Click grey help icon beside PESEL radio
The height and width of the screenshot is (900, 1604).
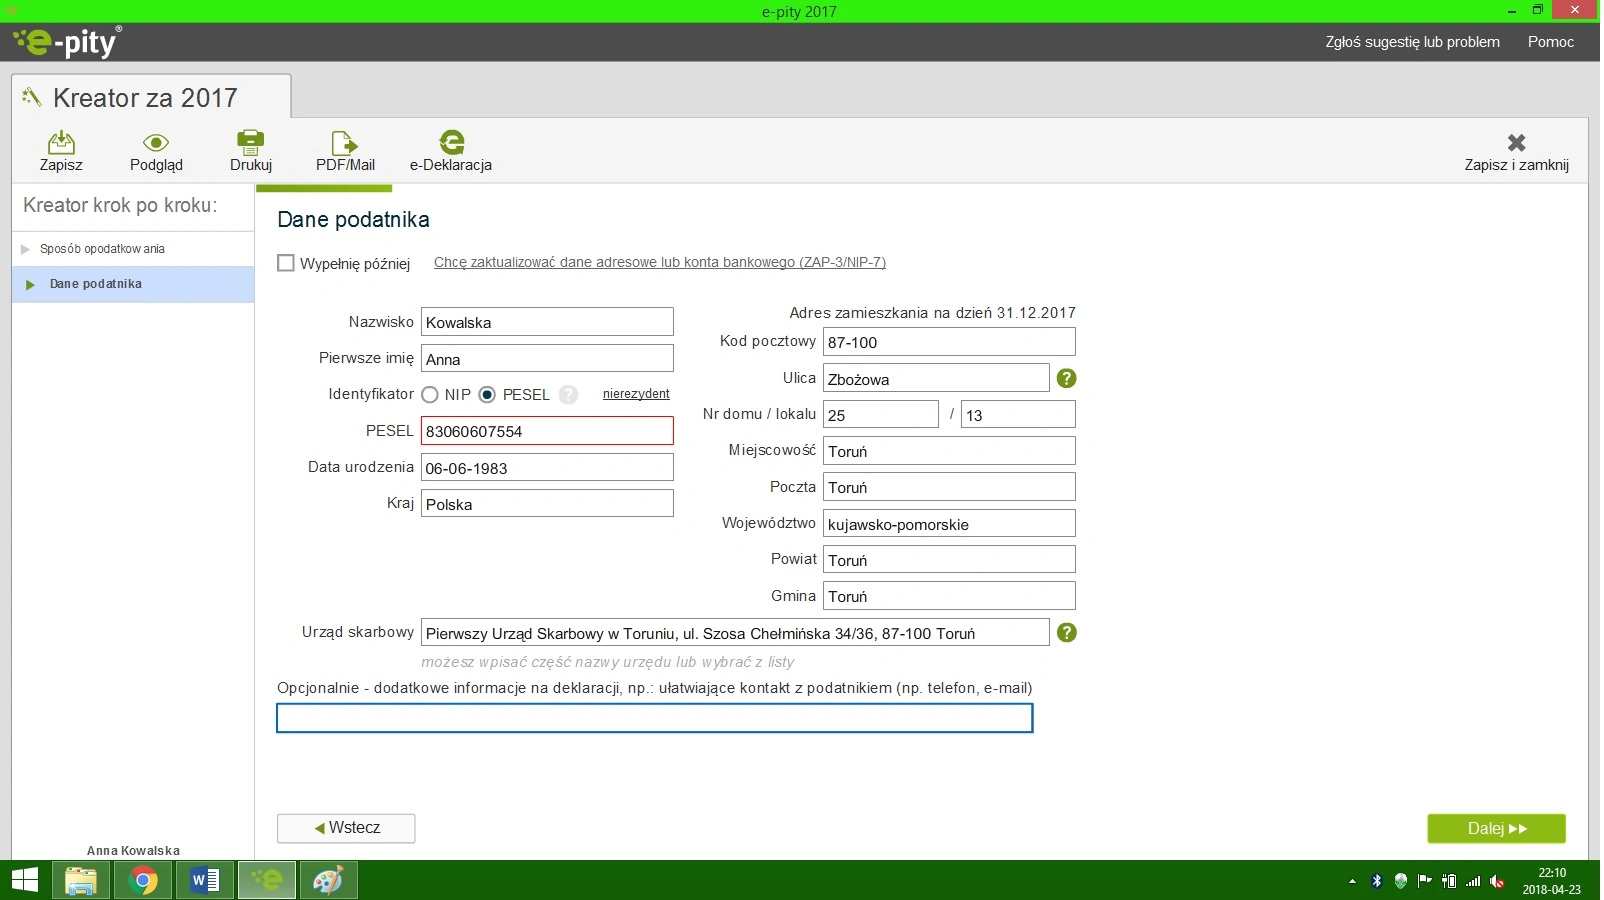(568, 394)
